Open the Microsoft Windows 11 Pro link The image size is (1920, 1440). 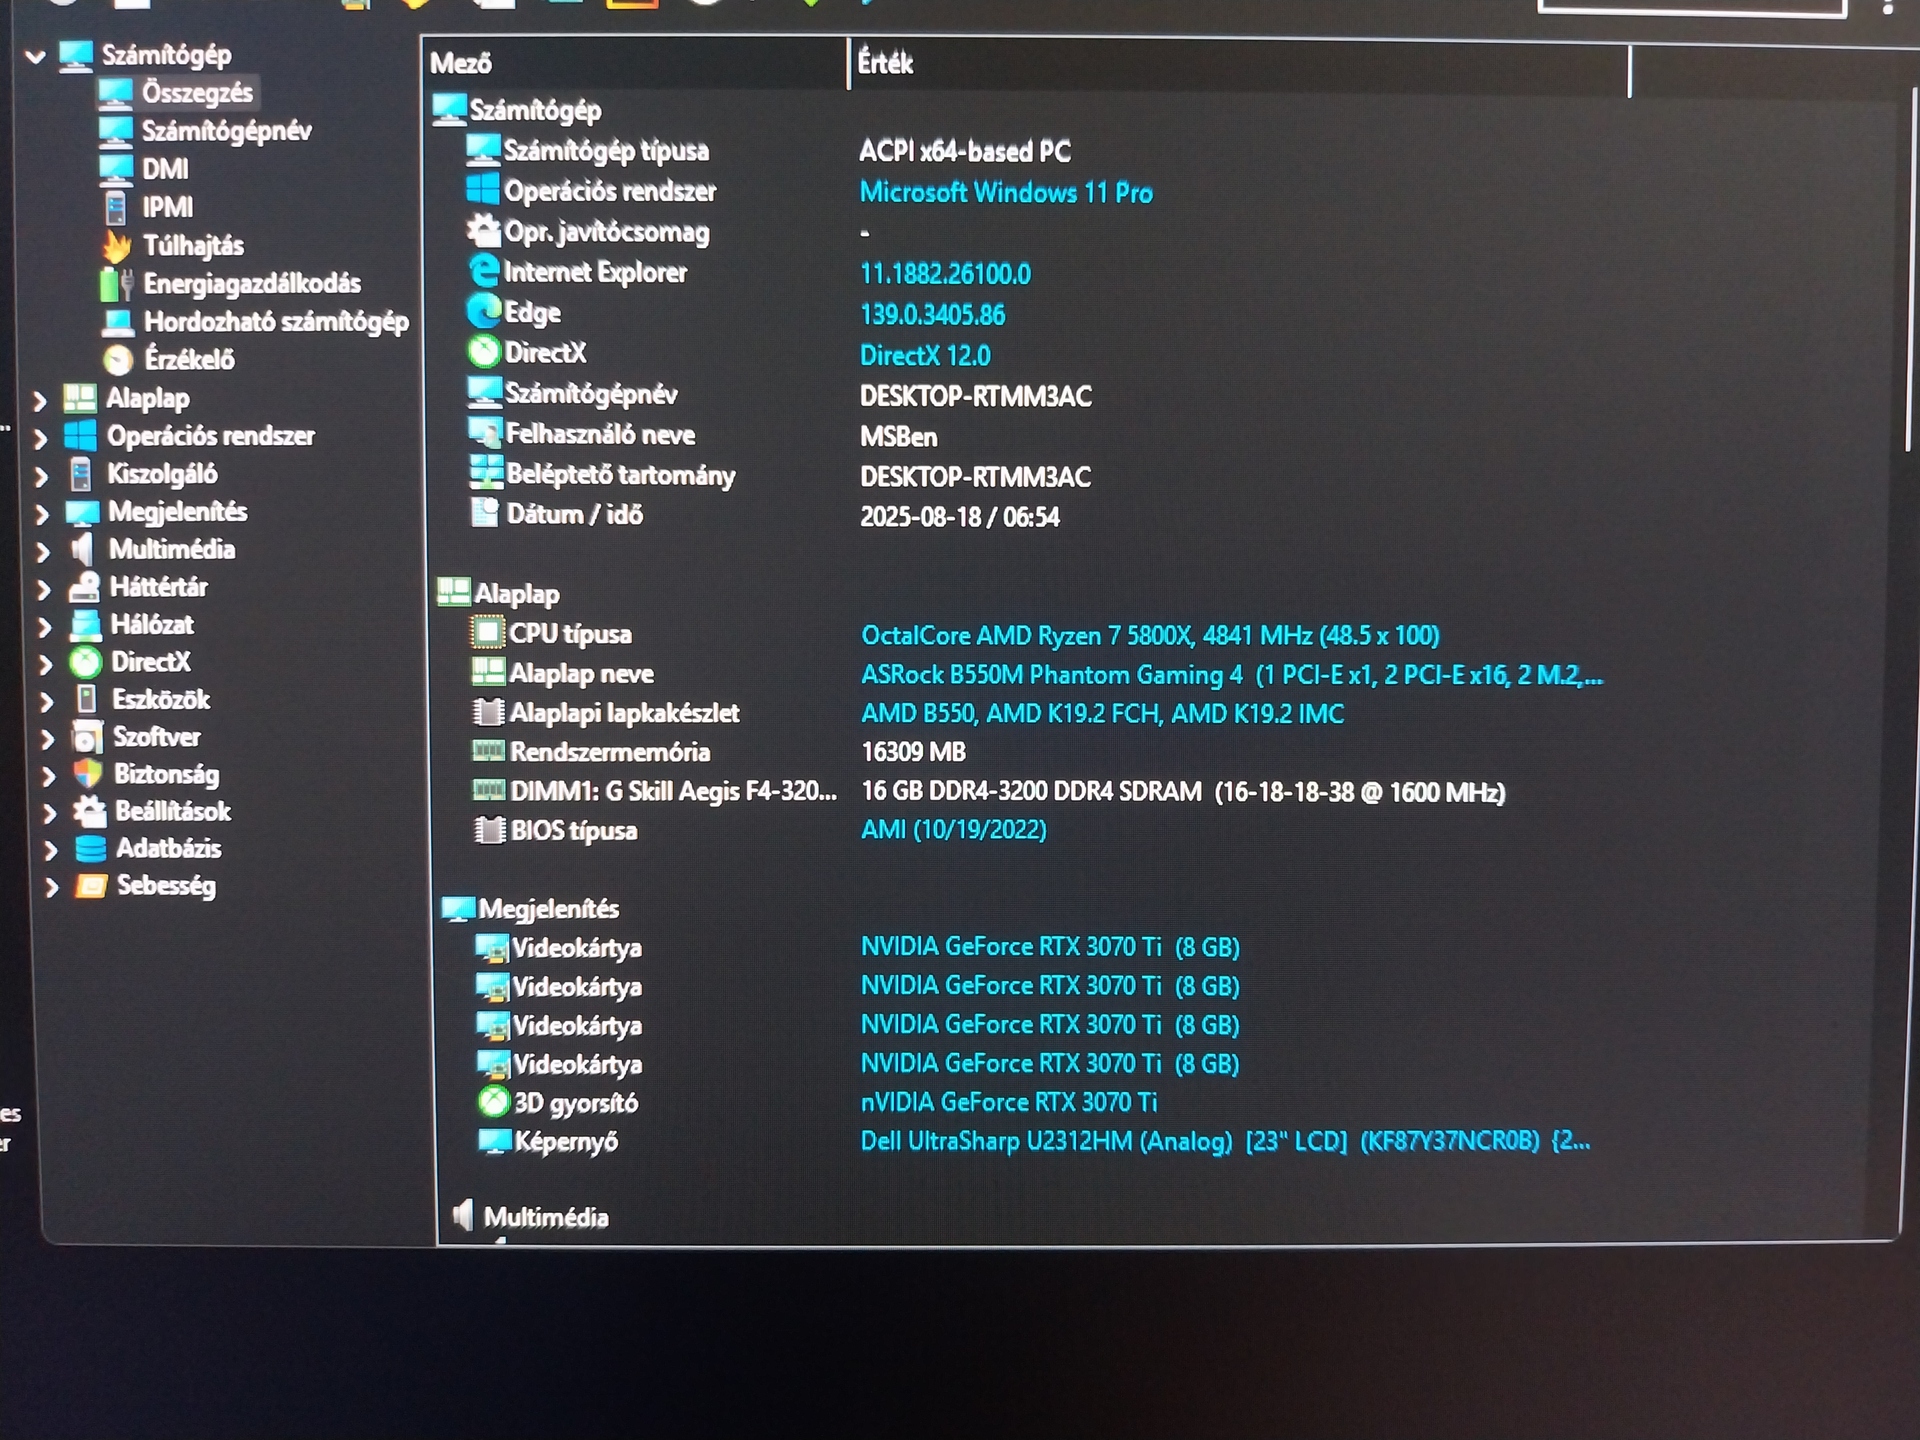click(1005, 192)
